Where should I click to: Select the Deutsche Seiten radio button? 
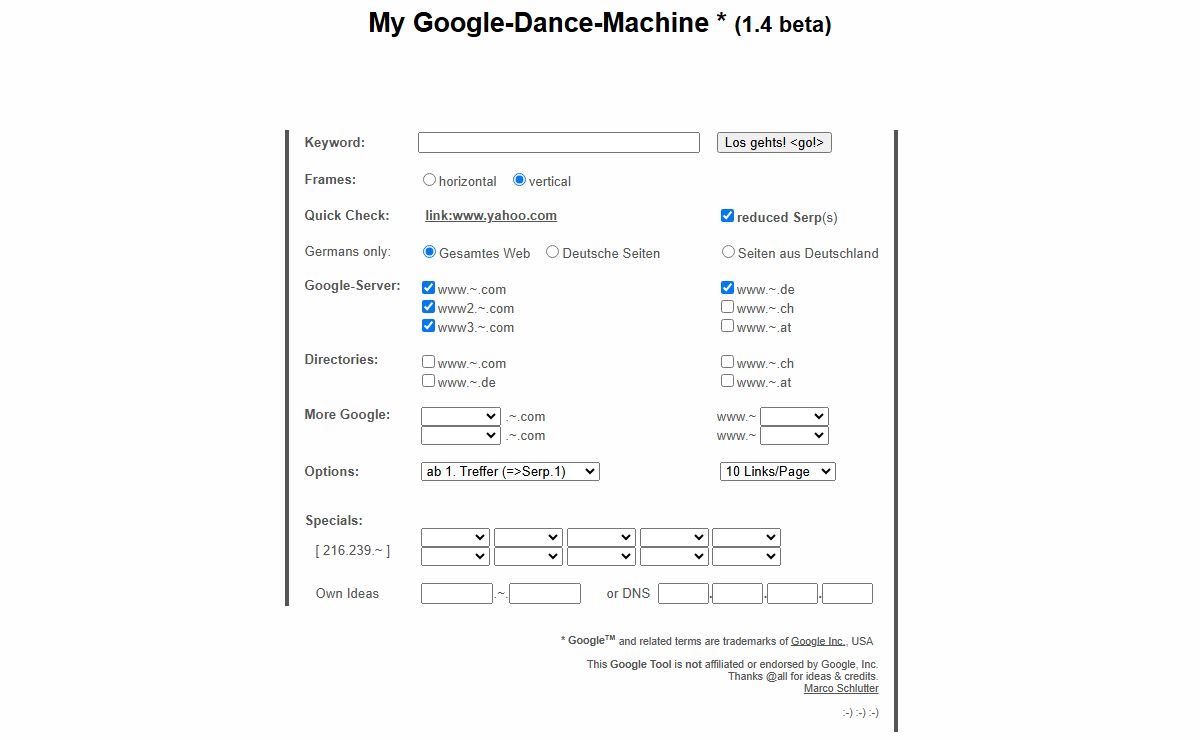552,252
